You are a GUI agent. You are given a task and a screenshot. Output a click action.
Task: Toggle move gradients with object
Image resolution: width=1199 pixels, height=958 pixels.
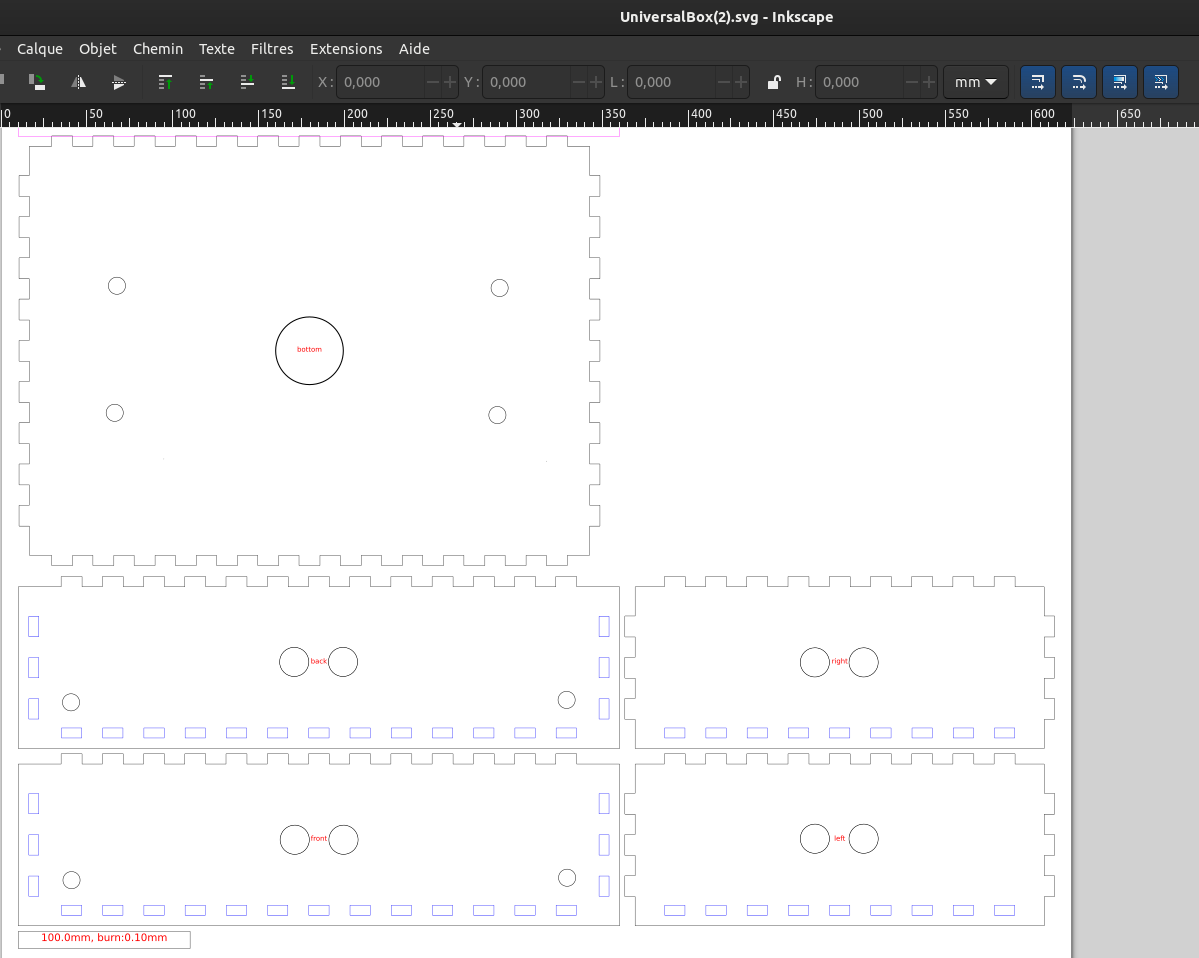click(x=1119, y=82)
